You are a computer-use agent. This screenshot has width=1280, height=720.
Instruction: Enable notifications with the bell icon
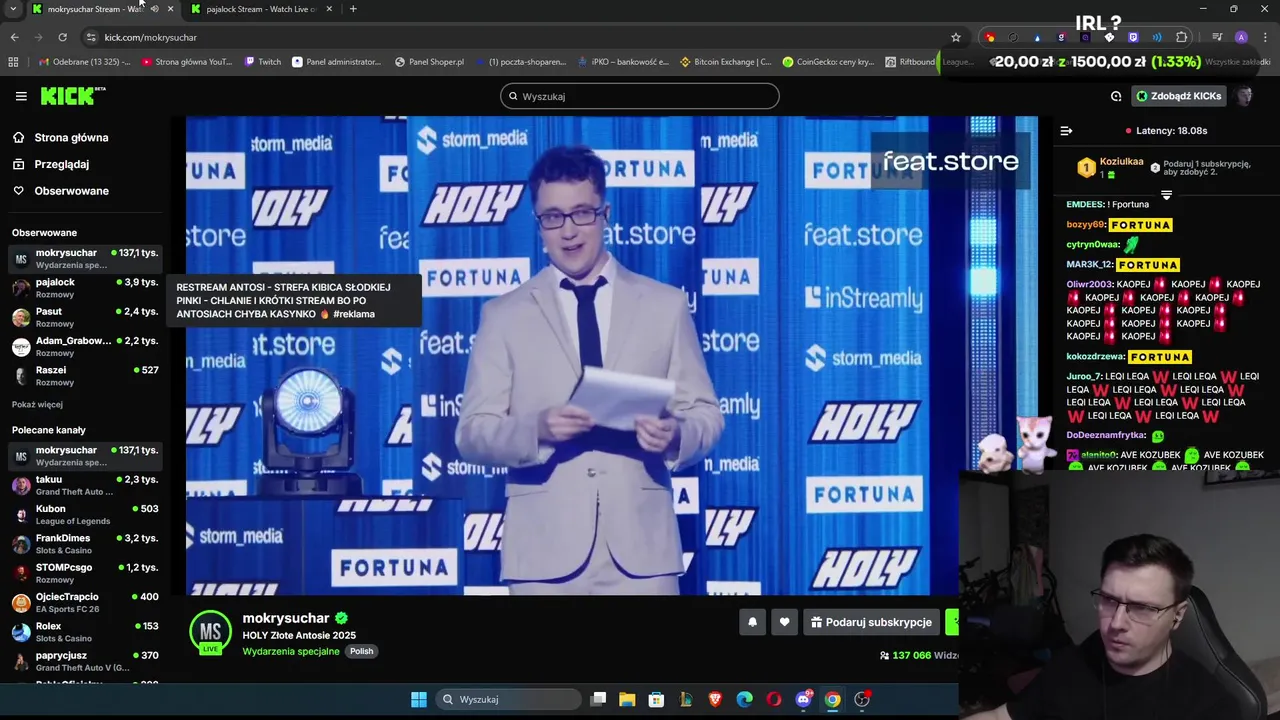[x=752, y=622]
